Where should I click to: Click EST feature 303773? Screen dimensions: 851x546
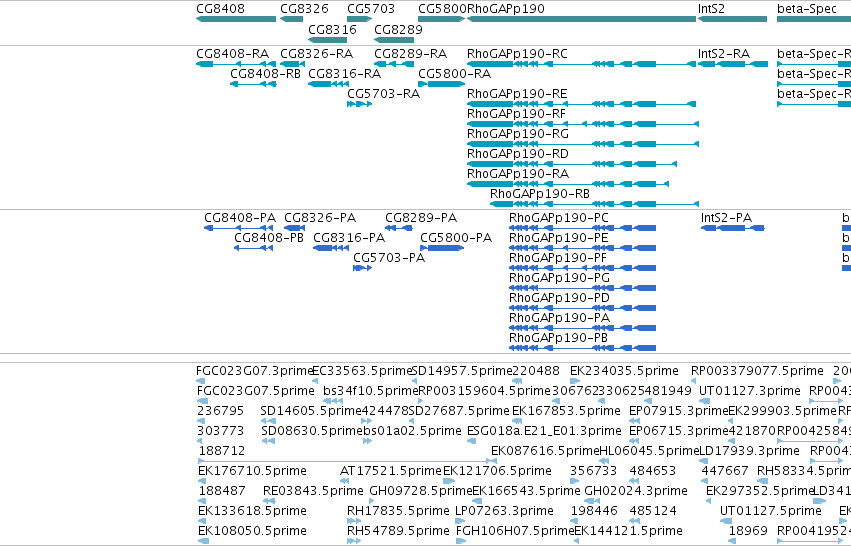tap(201, 442)
